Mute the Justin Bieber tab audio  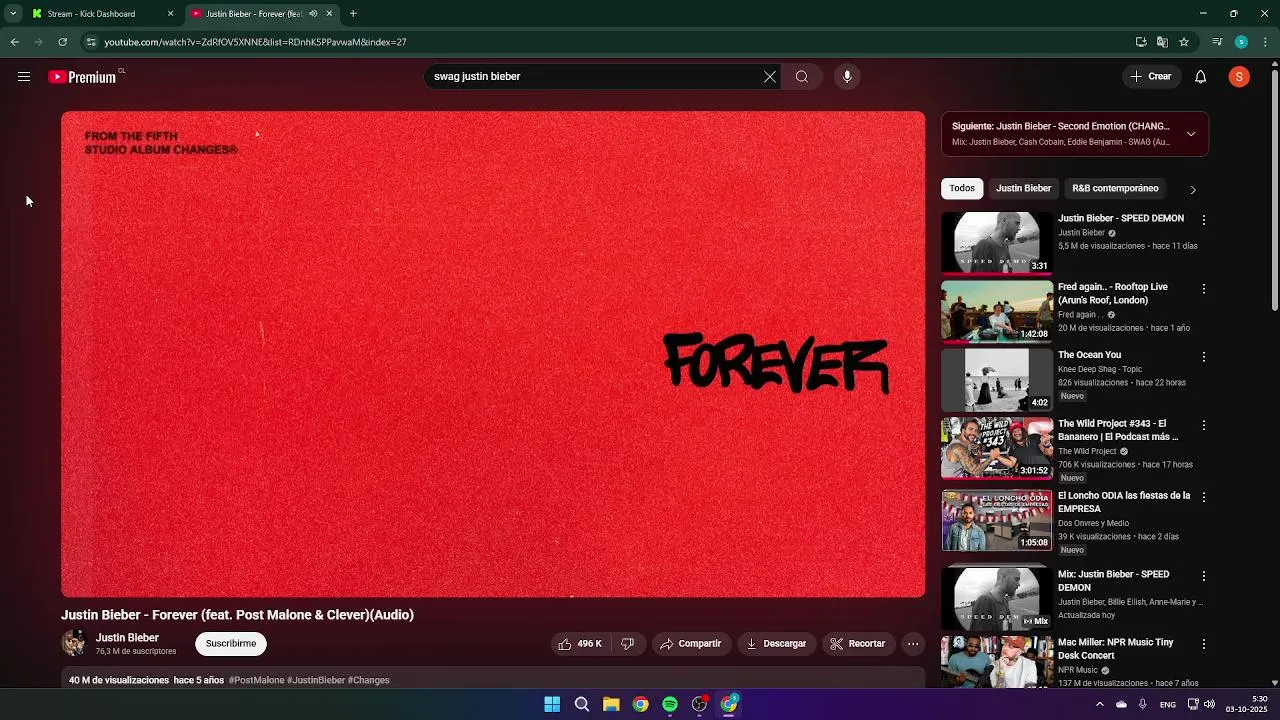(x=313, y=14)
